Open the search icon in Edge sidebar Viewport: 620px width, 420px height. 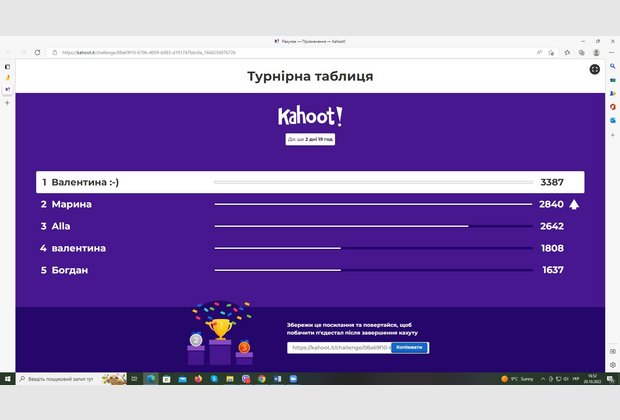pyautogui.click(x=612, y=66)
